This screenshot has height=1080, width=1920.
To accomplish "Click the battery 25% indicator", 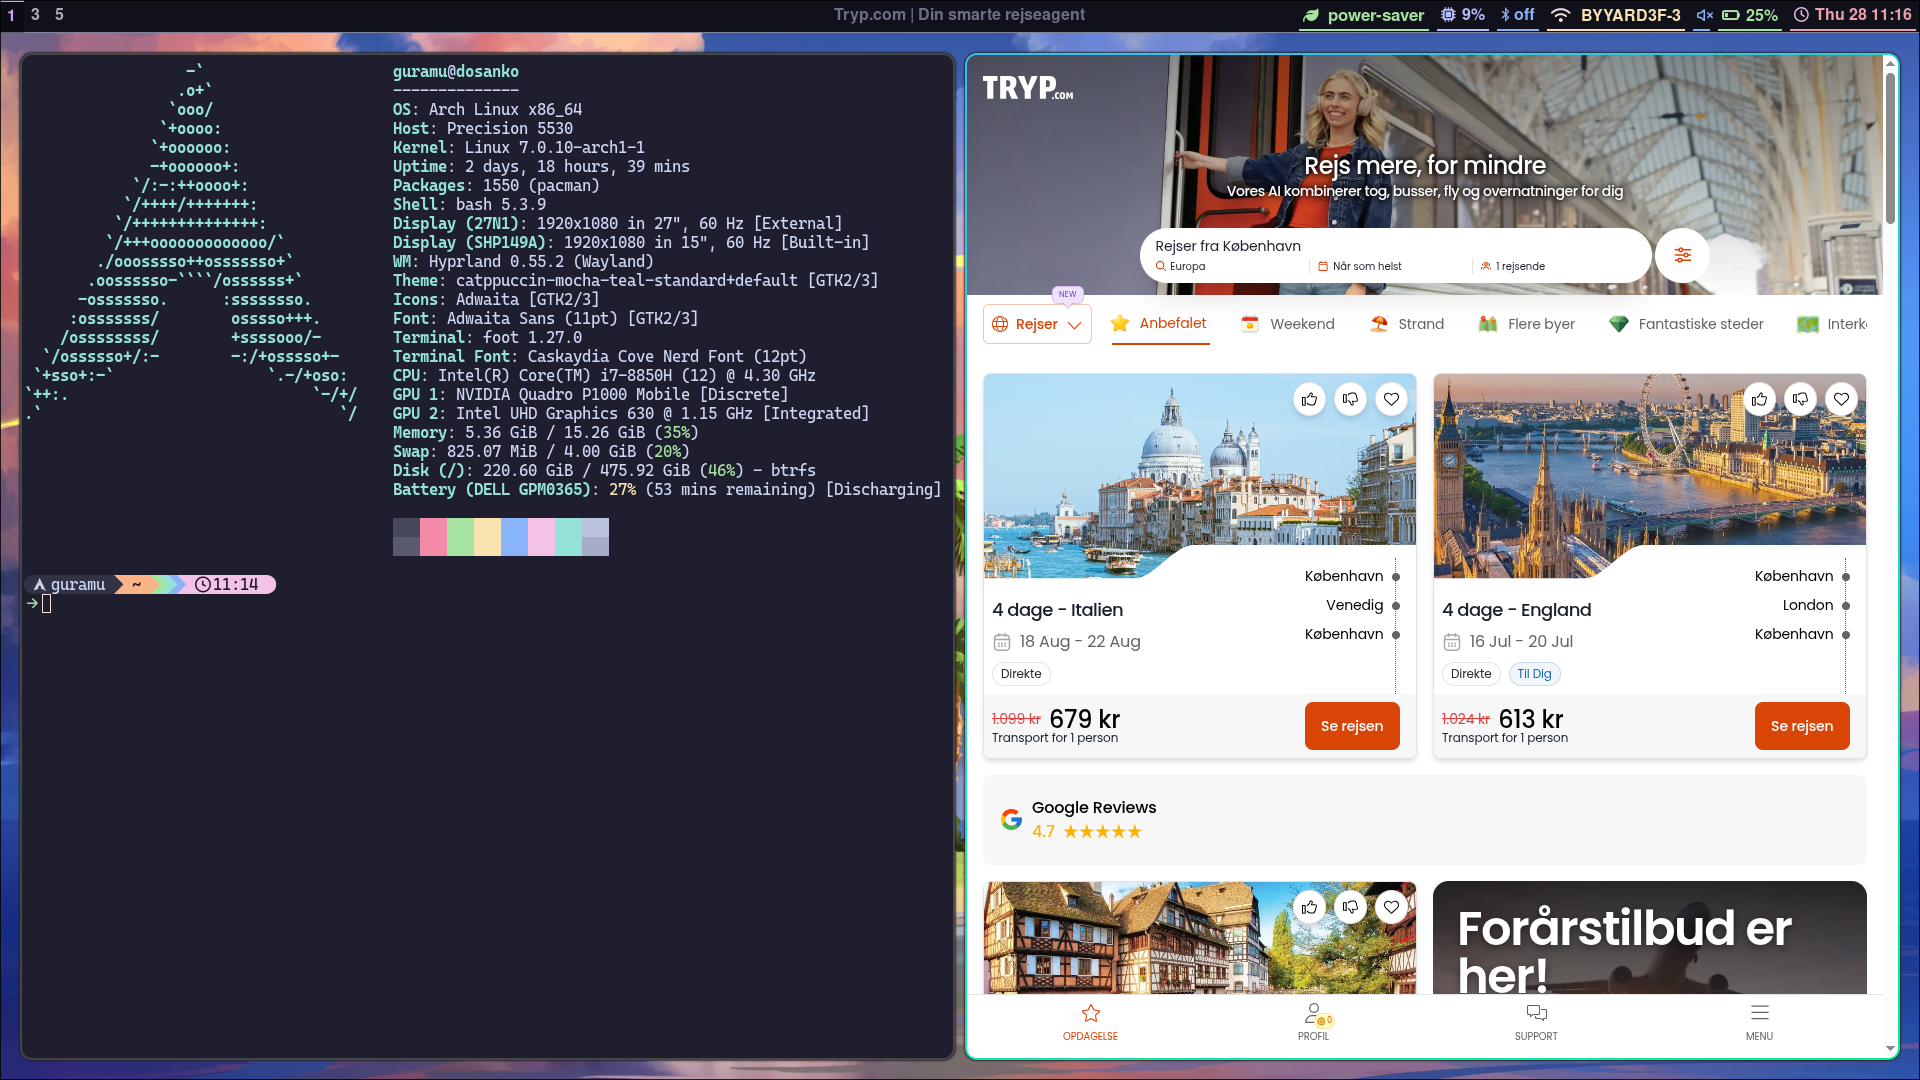I will coord(1749,15).
